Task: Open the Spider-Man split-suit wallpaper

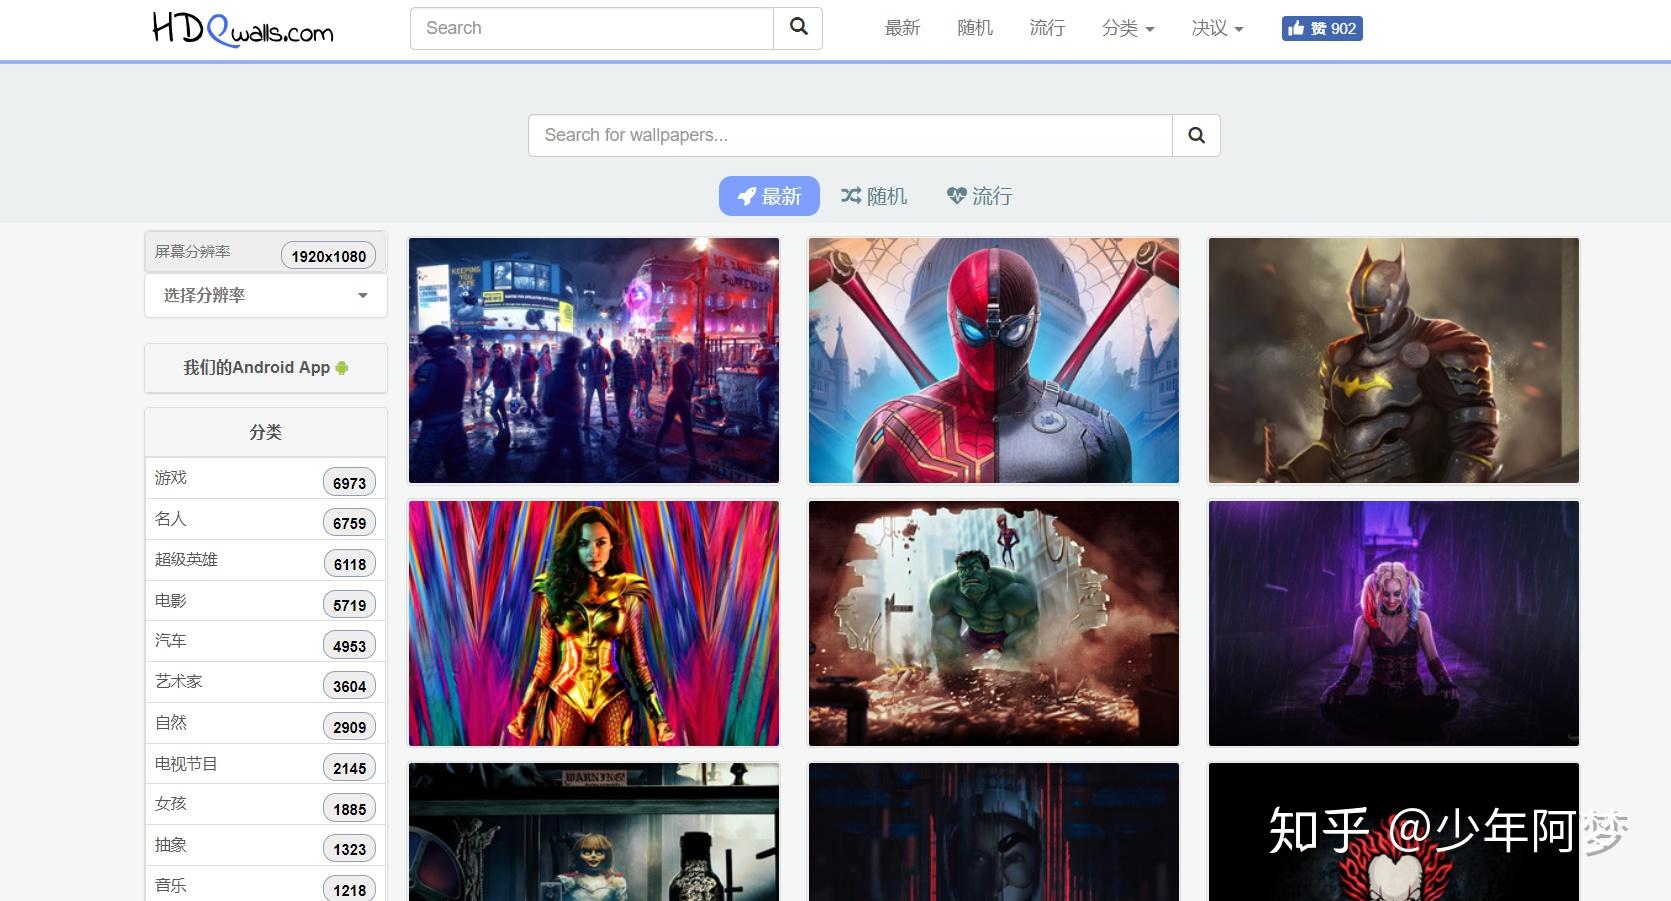Action: (x=994, y=360)
